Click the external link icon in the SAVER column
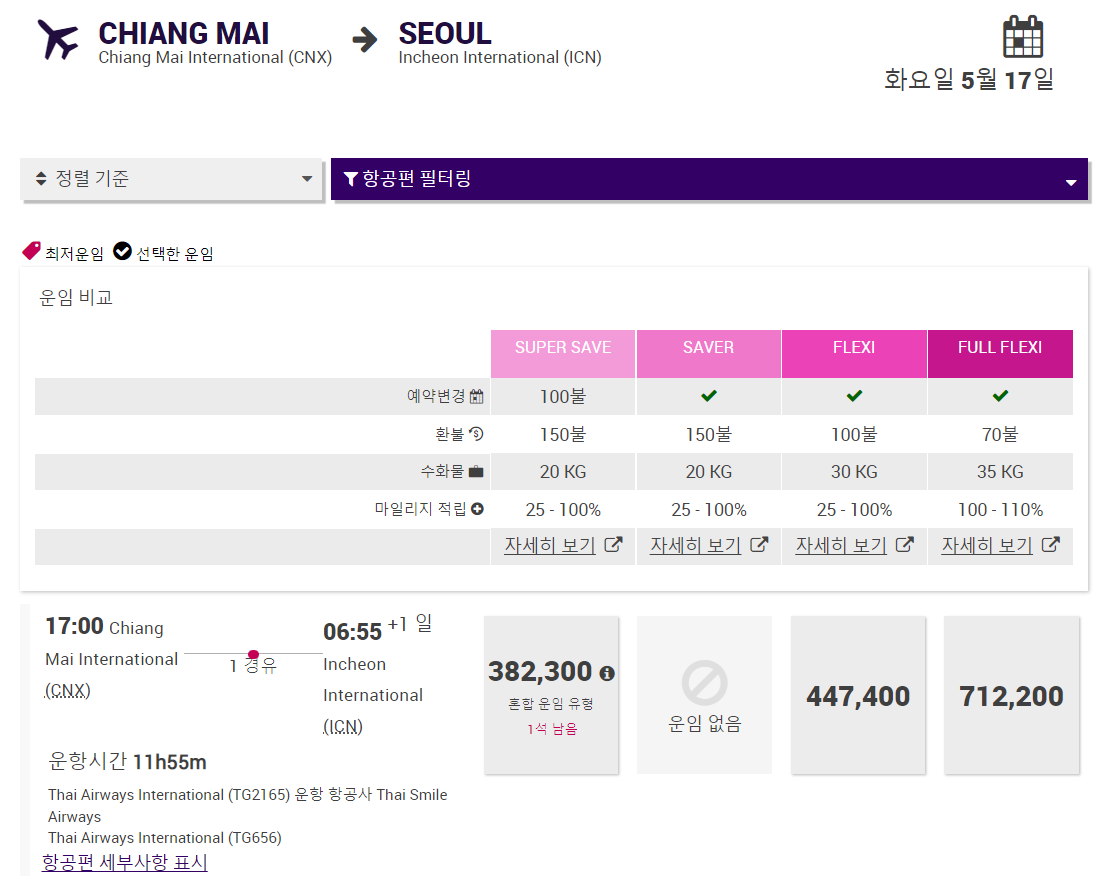The width and height of the screenshot is (1096, 876). pos(759,545)
